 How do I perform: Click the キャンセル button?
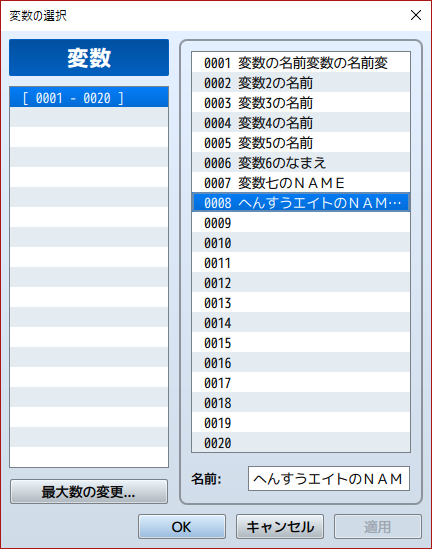tap(280, 526)
